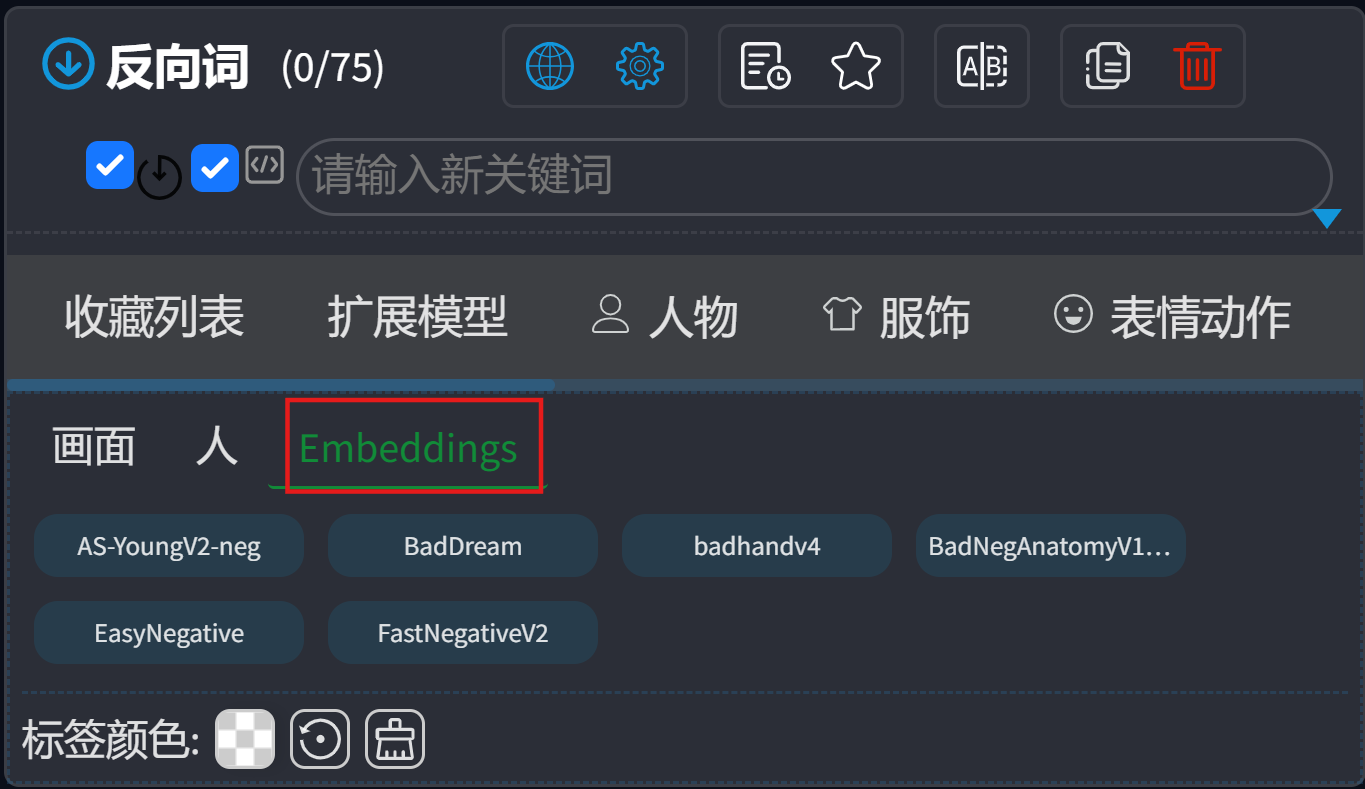Viewport: 1365px width, 789px height.
Task: Click the reset tag color circular arrow icon
Action: (x=320, y=739)
